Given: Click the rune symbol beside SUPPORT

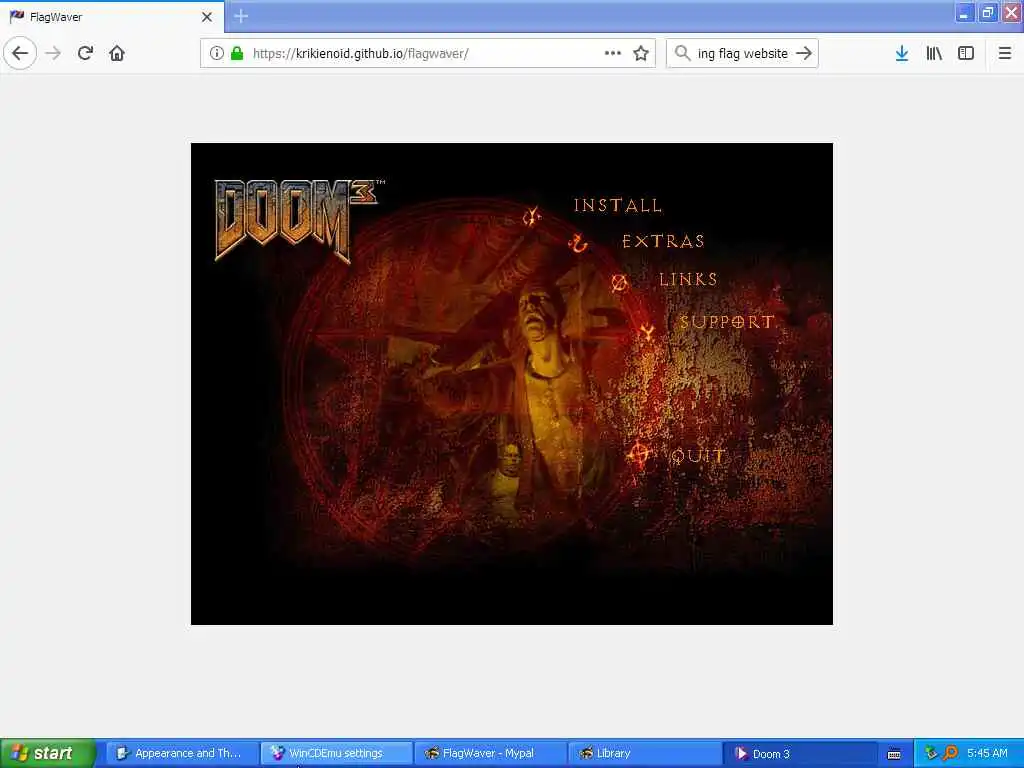Looking at the screenshot, I should (647, 332).
